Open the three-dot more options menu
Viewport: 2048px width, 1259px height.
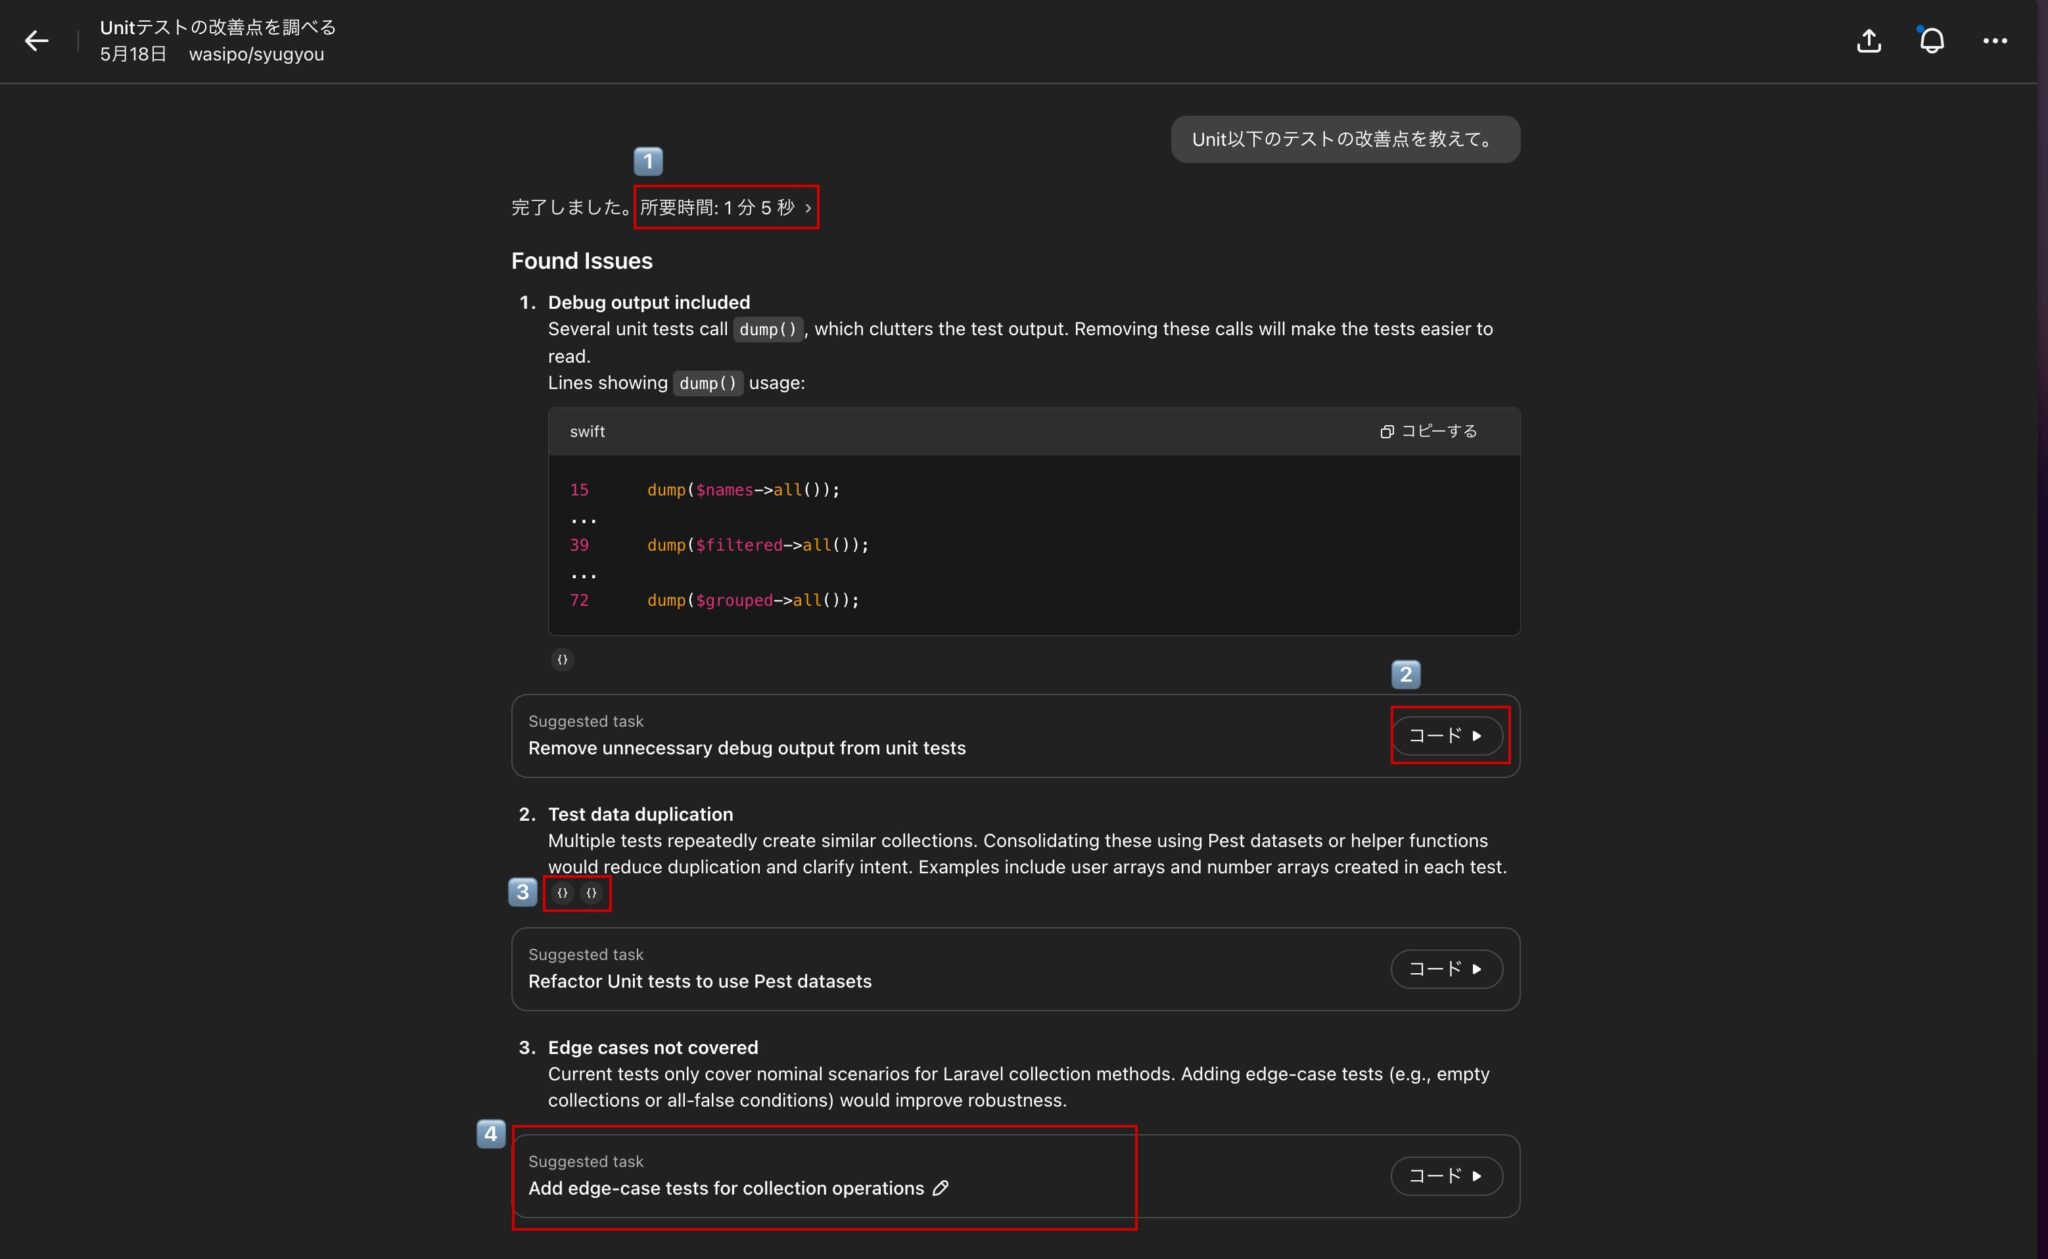(x=1994, y=41)
